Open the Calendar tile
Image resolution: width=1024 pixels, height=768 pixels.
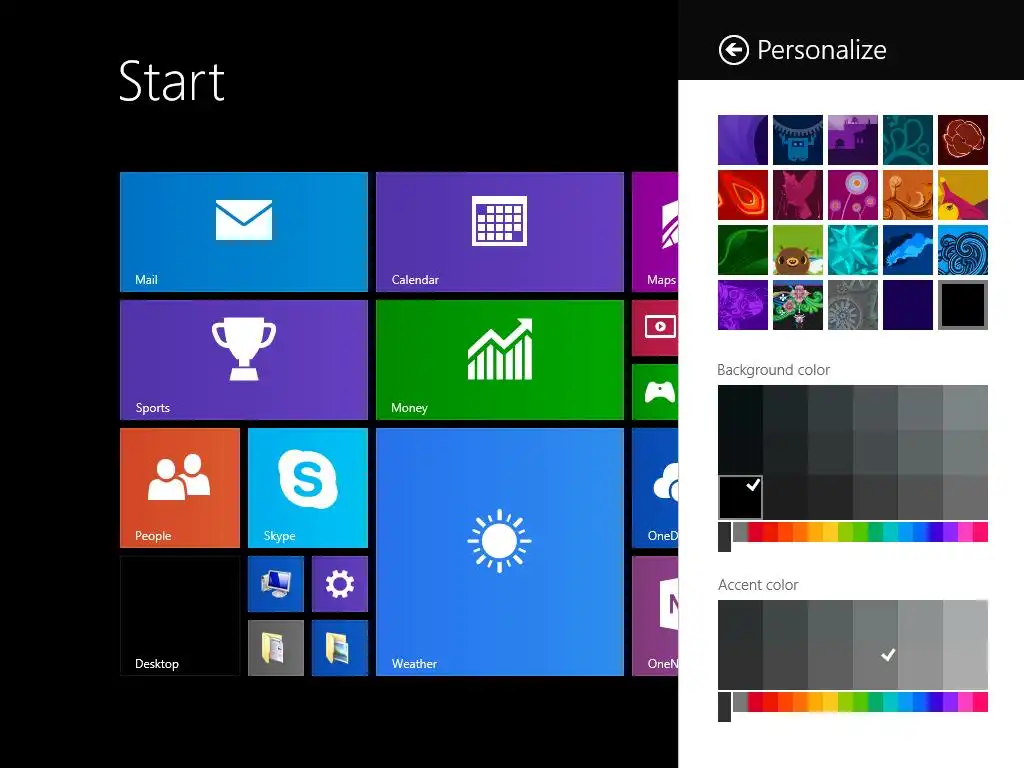[500, 232]
